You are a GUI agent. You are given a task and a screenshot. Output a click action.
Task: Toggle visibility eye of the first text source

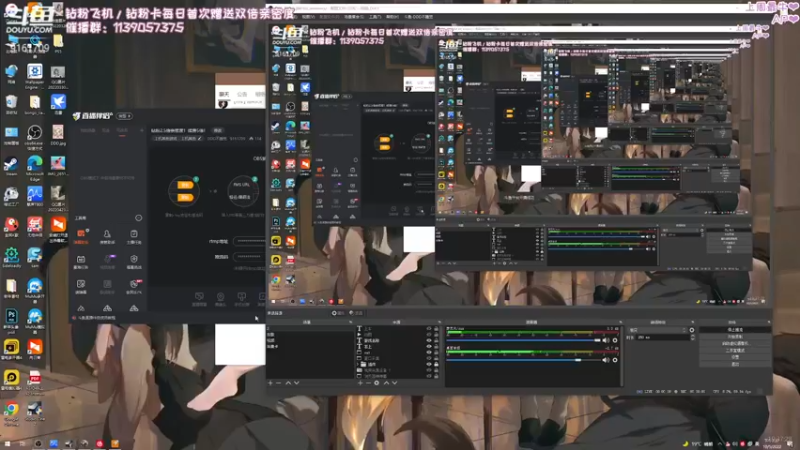click(429, 329)
